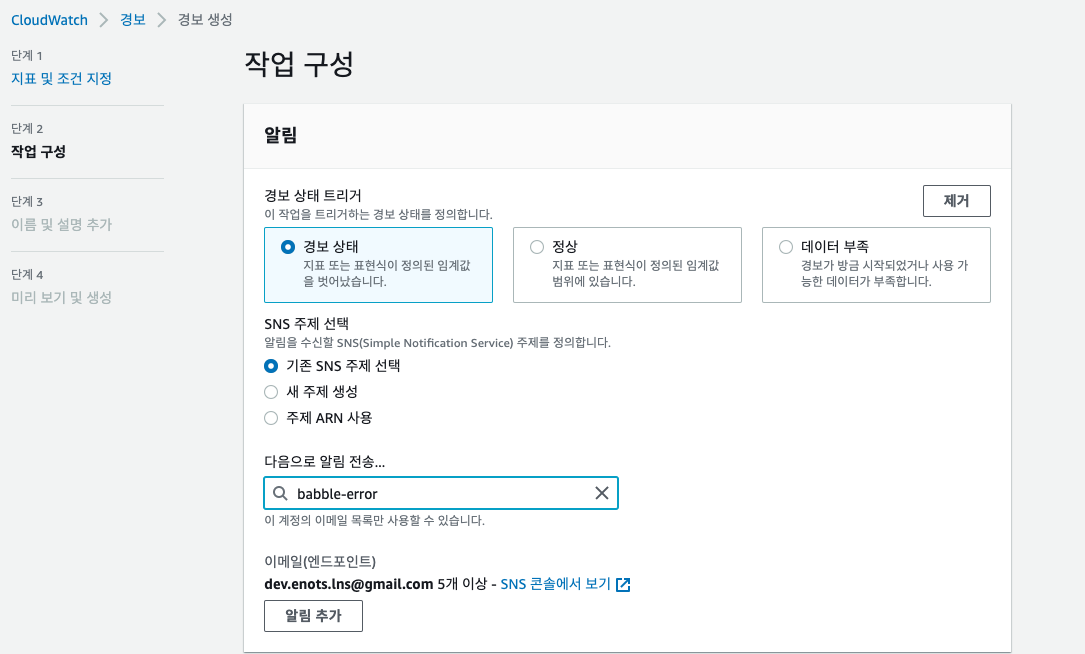
Task: Select step 2 작업 구성 in sidebar
Action: pyautogui.click(x=39, y=152)
